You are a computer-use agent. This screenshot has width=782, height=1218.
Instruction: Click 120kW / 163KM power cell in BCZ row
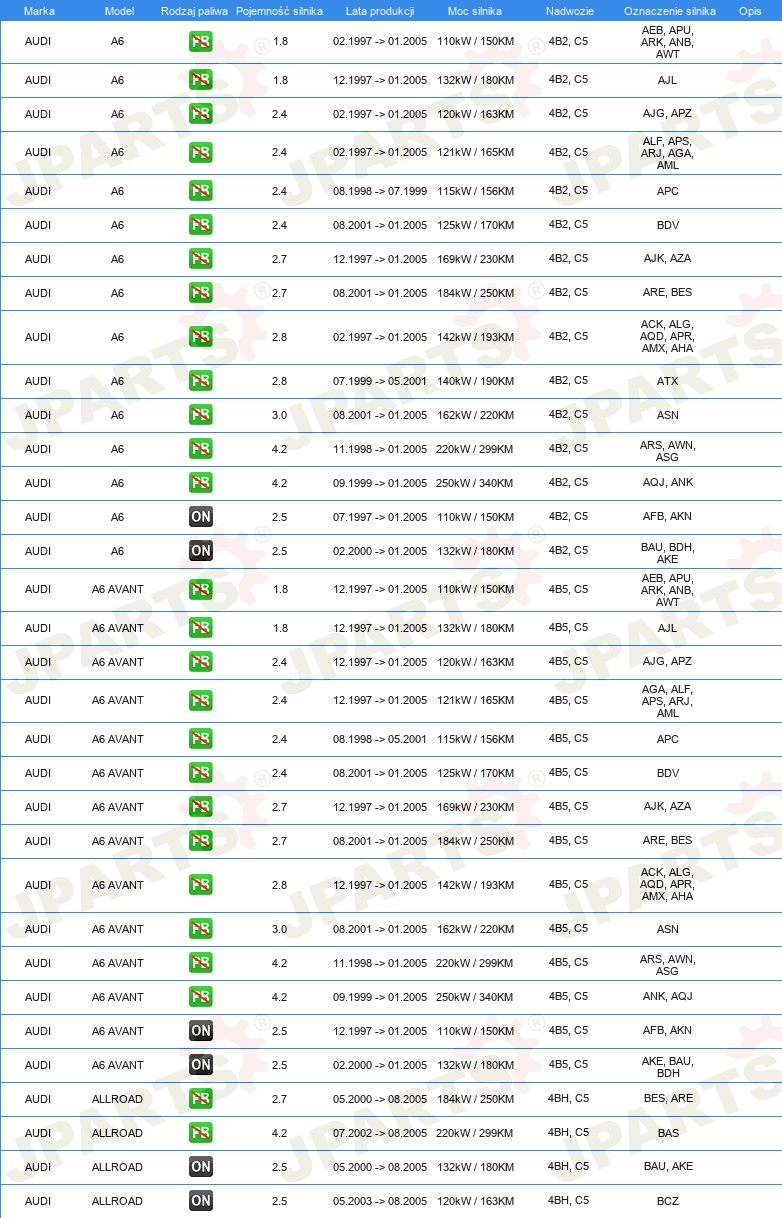pyautogui.click(x=475, y=1201)
